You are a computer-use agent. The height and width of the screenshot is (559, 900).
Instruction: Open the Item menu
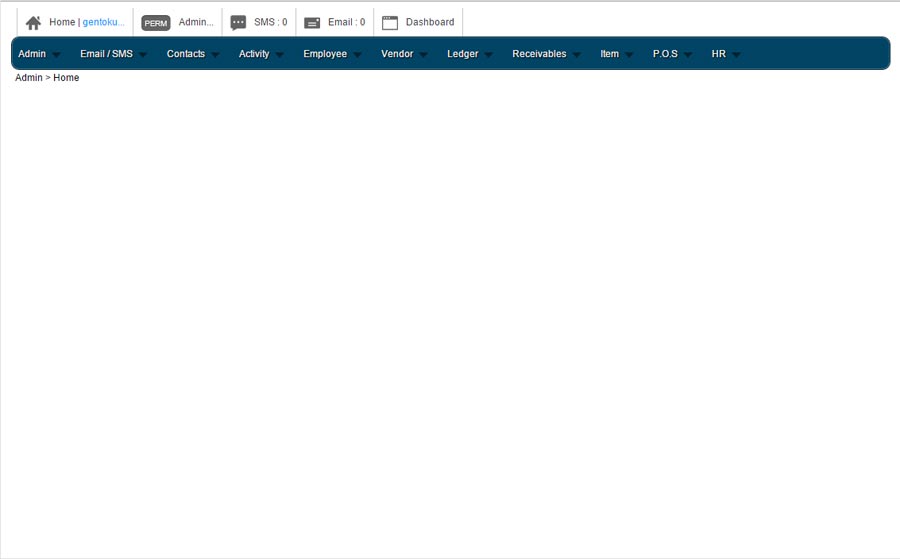pos(610,53)
